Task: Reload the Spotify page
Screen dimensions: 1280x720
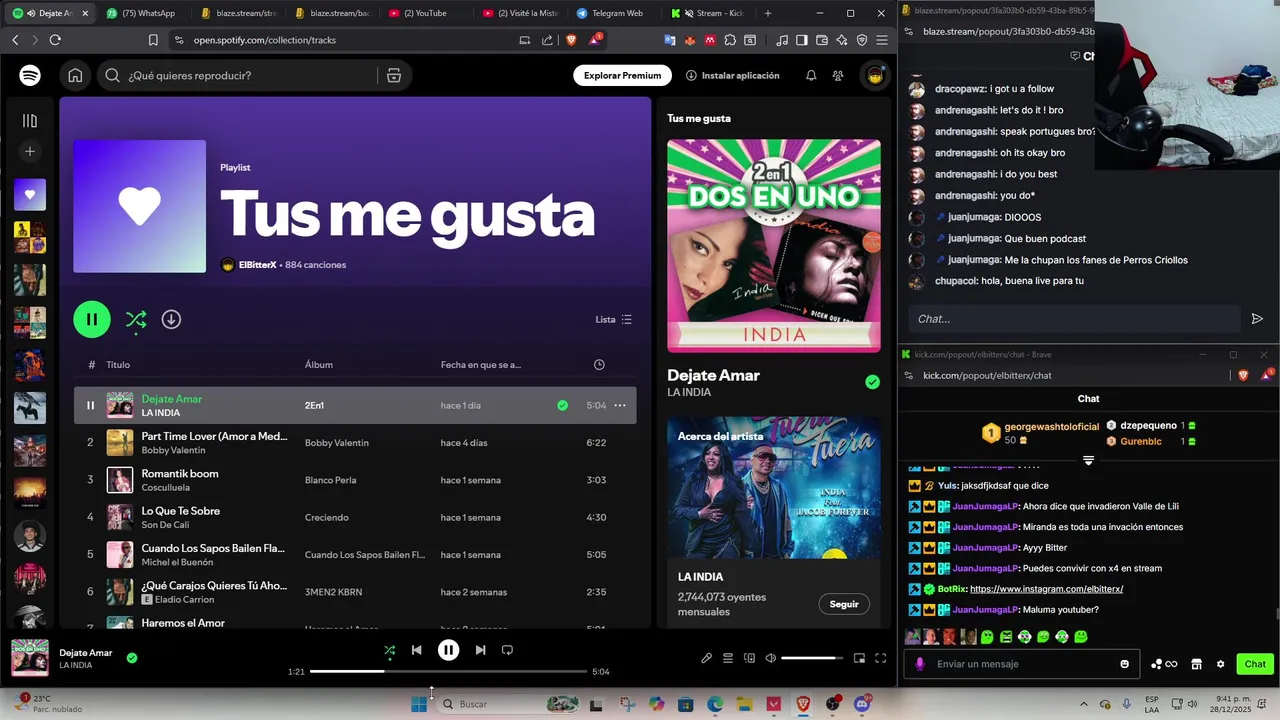Action: (x=55, y=40)
